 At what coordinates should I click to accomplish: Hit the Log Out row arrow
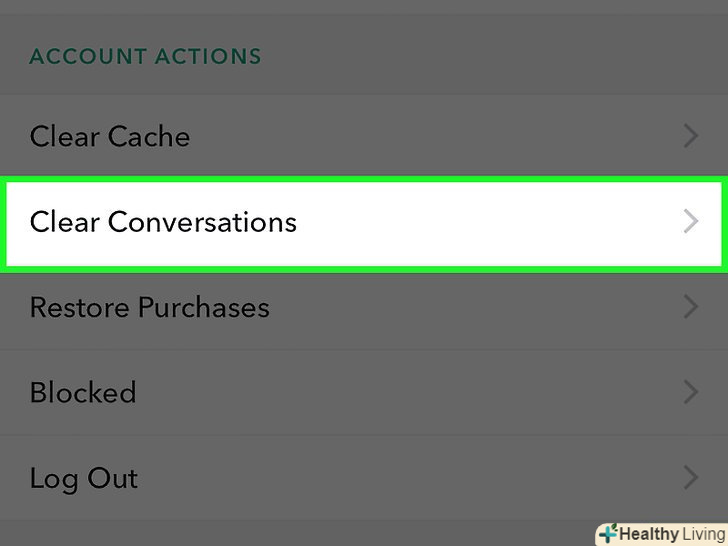[x=690, y=478]
